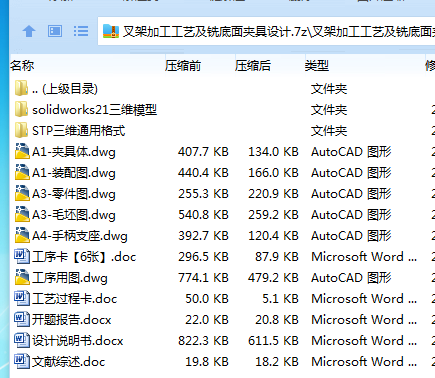Image resolution: width=435 pixels, height=378 pixels.
Task: Select file name 文献综述.doc
Action: pyautogui.click(x=69, y=362)
